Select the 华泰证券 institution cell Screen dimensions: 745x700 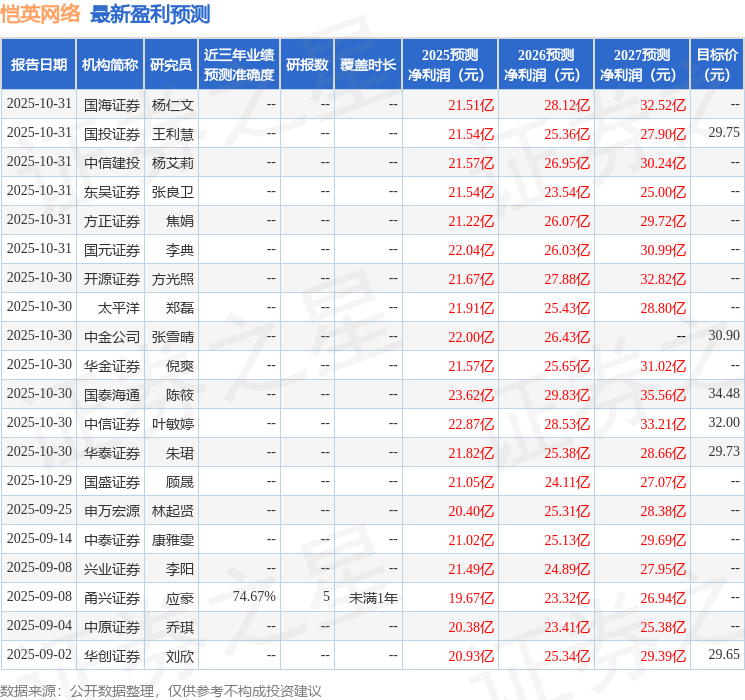(112, 453)
